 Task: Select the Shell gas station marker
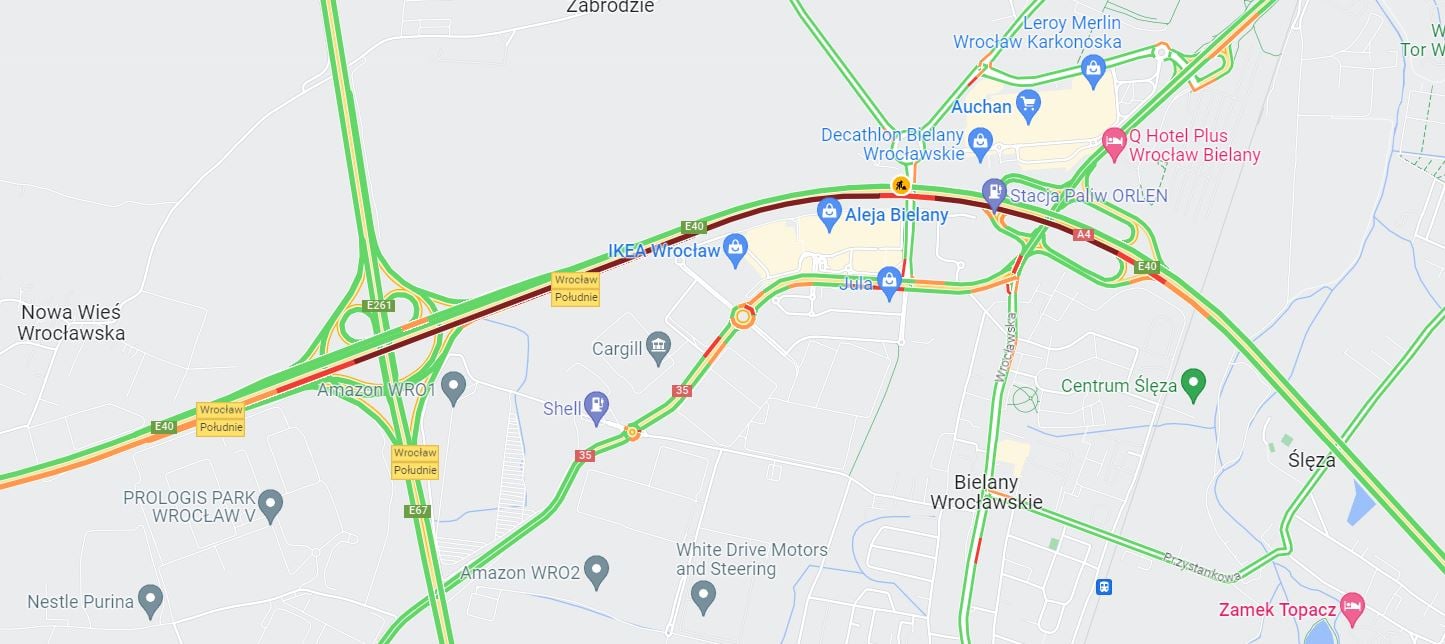click(596, 406)
